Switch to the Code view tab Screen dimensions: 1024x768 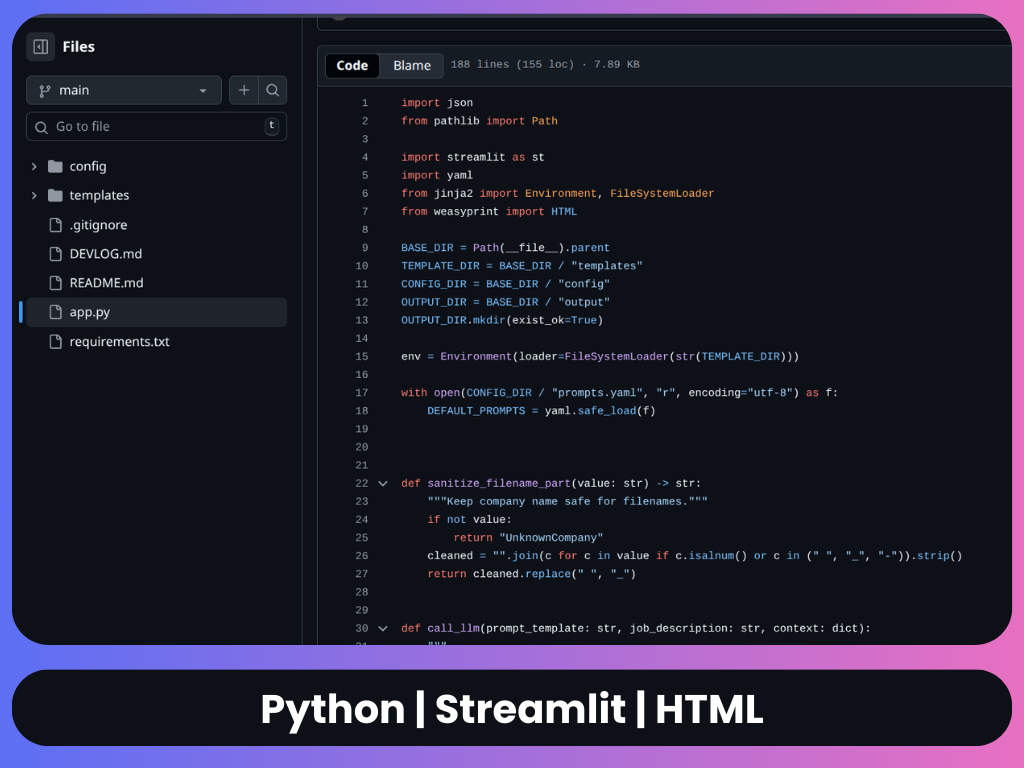pos(352,66)
